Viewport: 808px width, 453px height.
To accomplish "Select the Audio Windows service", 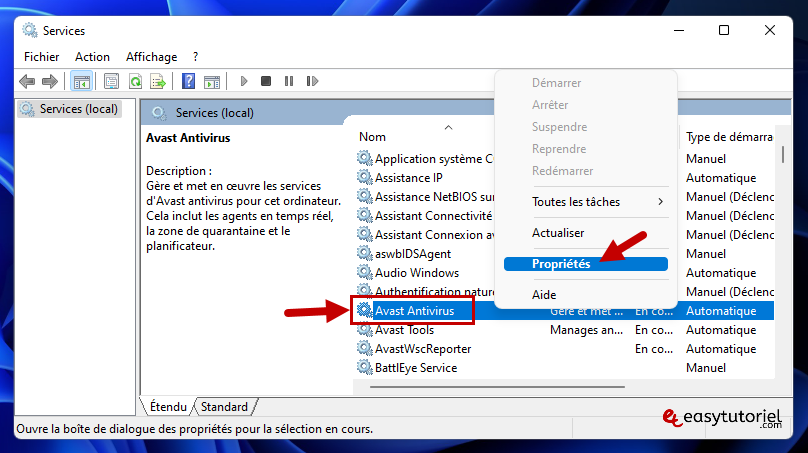I will [x=417, y=273].
